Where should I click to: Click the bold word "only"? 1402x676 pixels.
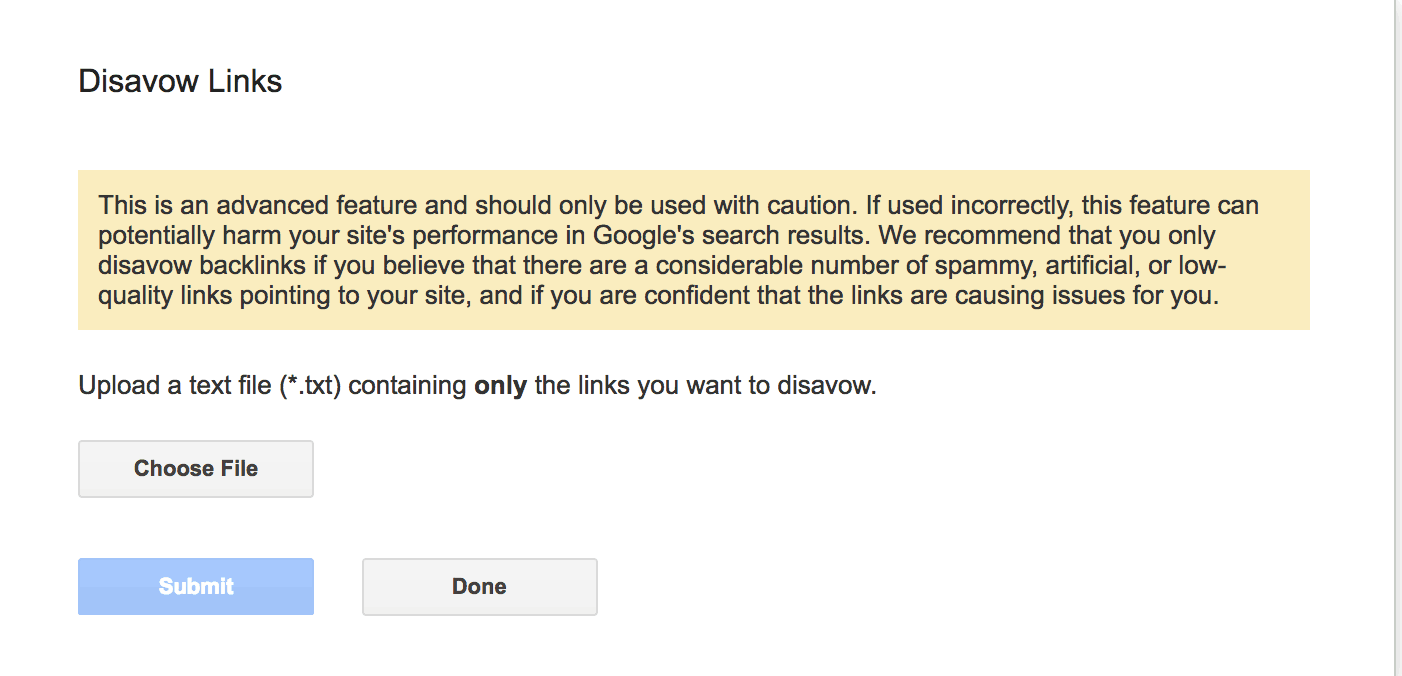click(500, 386)
